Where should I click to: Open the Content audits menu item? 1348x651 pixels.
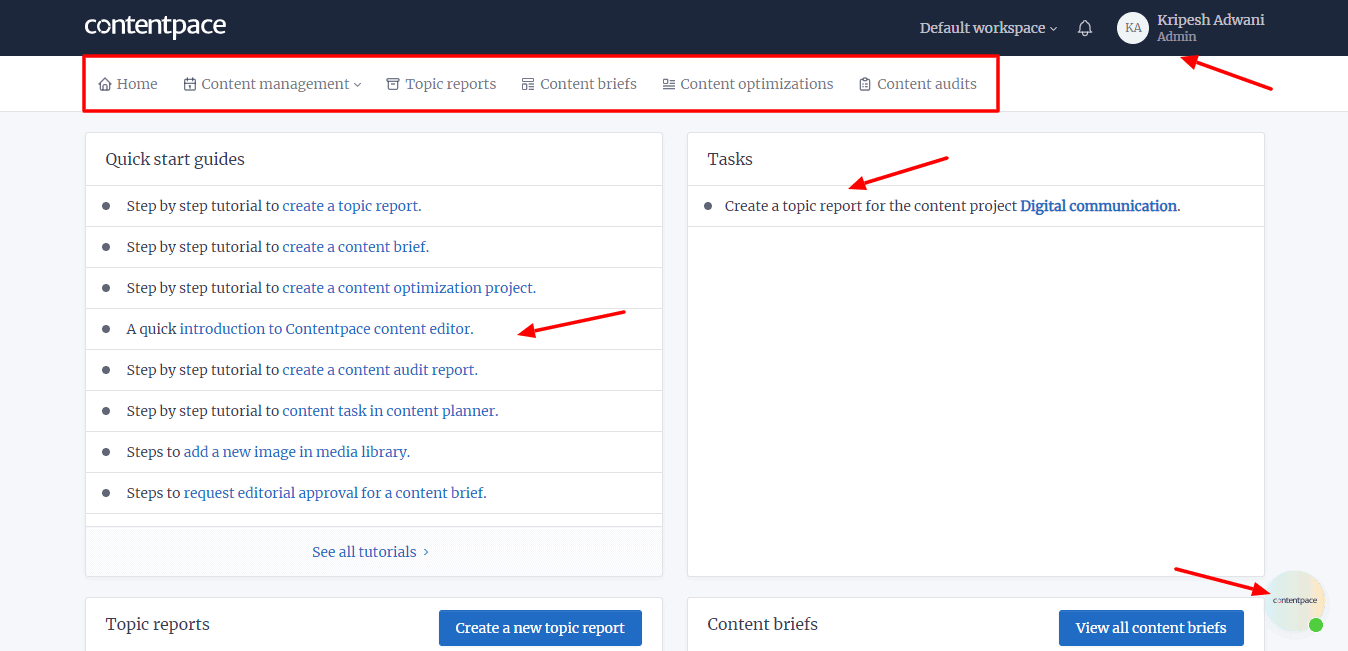(926, 84)
